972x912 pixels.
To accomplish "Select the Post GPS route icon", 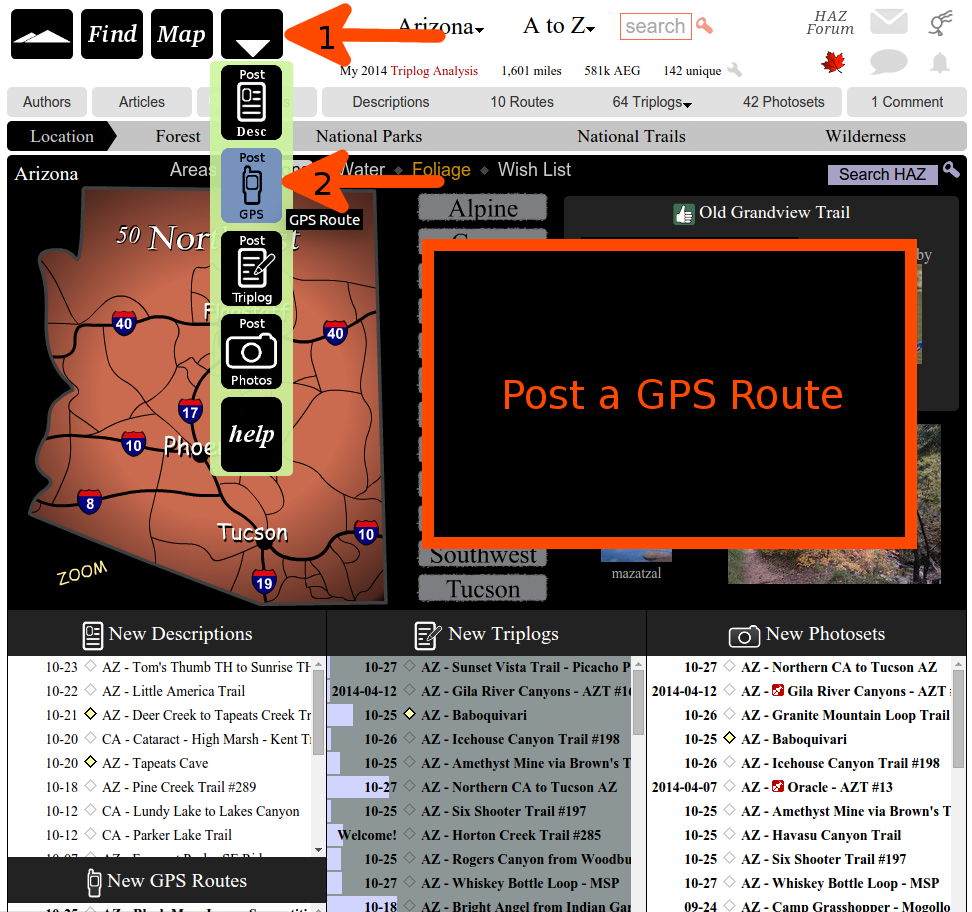I will 252,185.
